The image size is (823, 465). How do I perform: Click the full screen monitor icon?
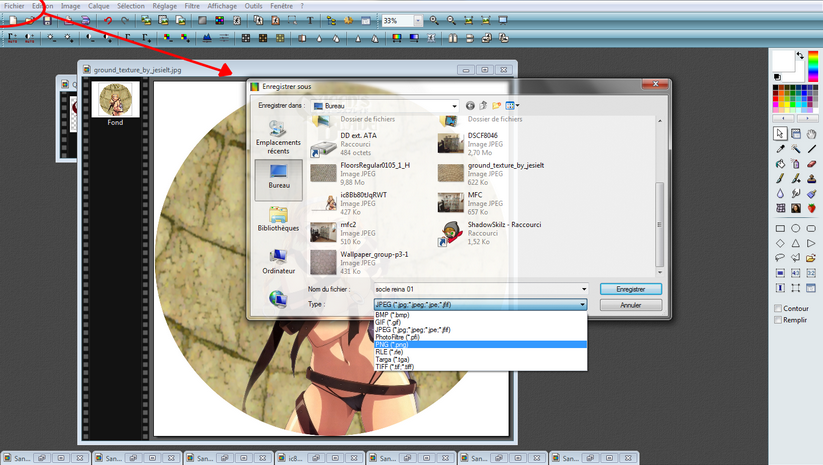503,20
